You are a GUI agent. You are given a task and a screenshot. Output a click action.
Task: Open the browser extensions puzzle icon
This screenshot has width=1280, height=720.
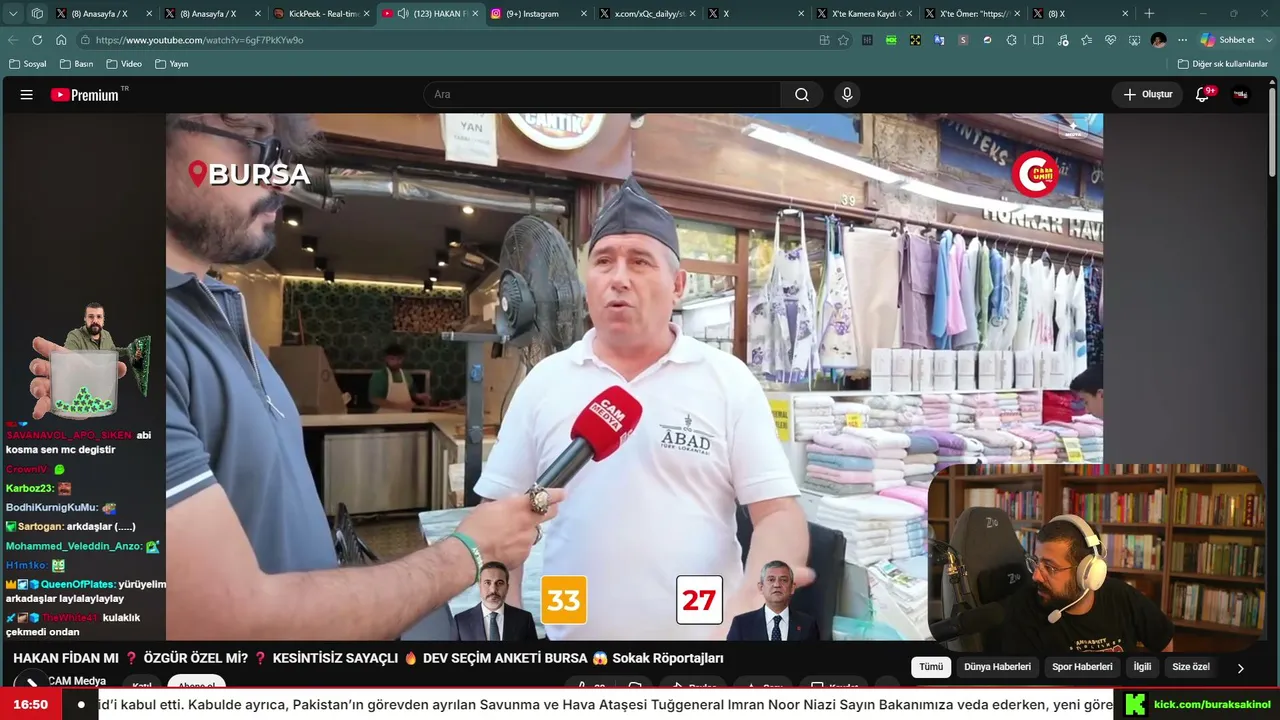(x=1012, y=40)
